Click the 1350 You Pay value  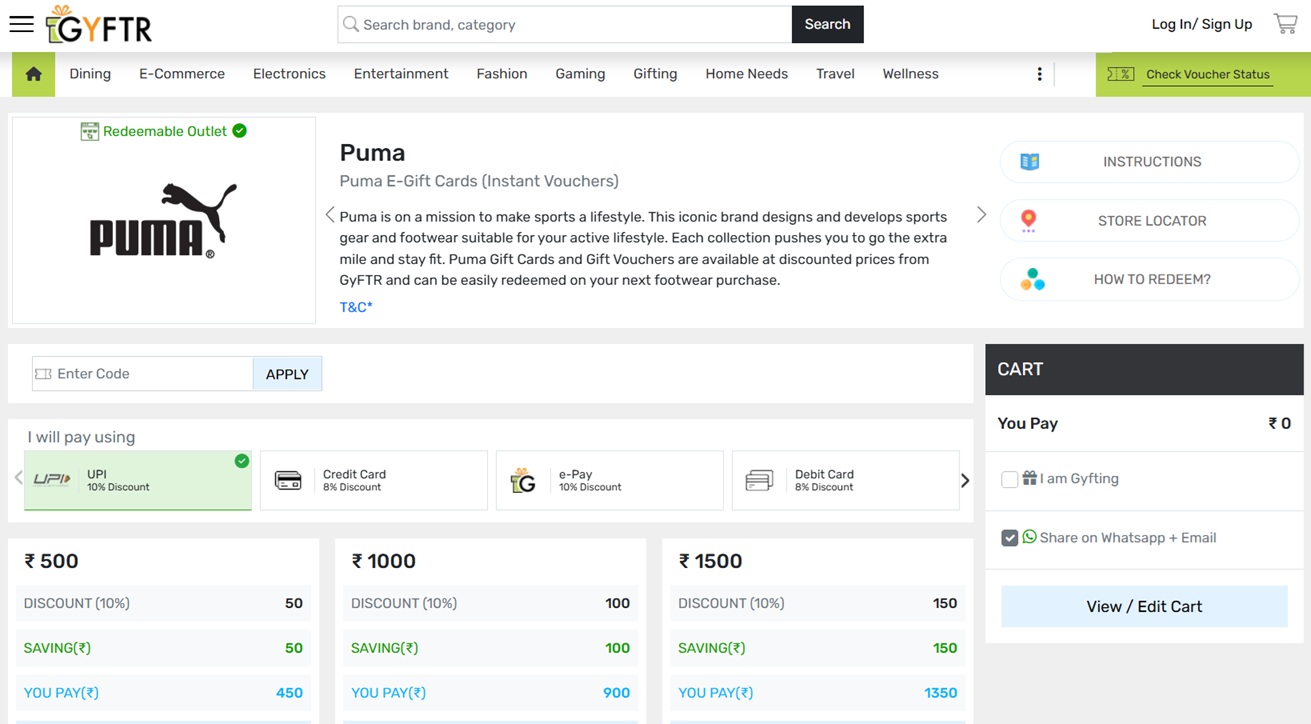pyautogui.click(x=941, y=693)
